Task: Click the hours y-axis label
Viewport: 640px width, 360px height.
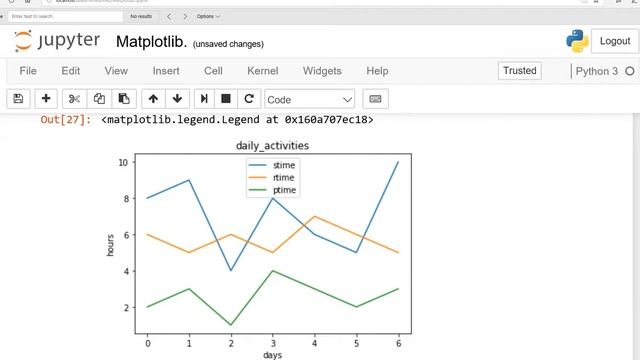Action: click(x=110, y=245)
